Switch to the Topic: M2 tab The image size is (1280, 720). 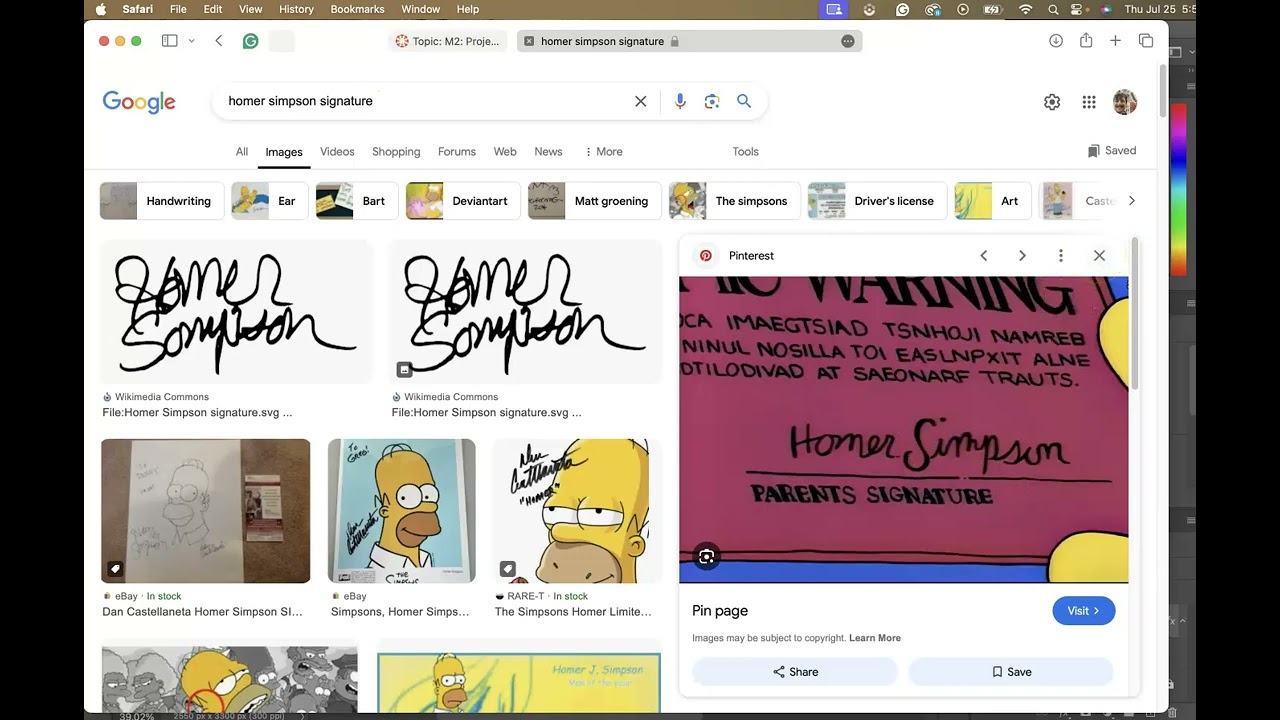pyautogui.click(x=448, y=41)
